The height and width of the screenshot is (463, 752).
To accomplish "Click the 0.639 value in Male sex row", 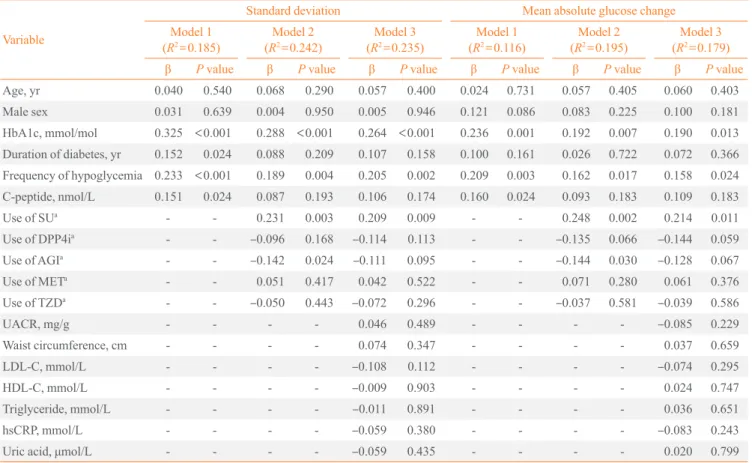I will (217, 112).
